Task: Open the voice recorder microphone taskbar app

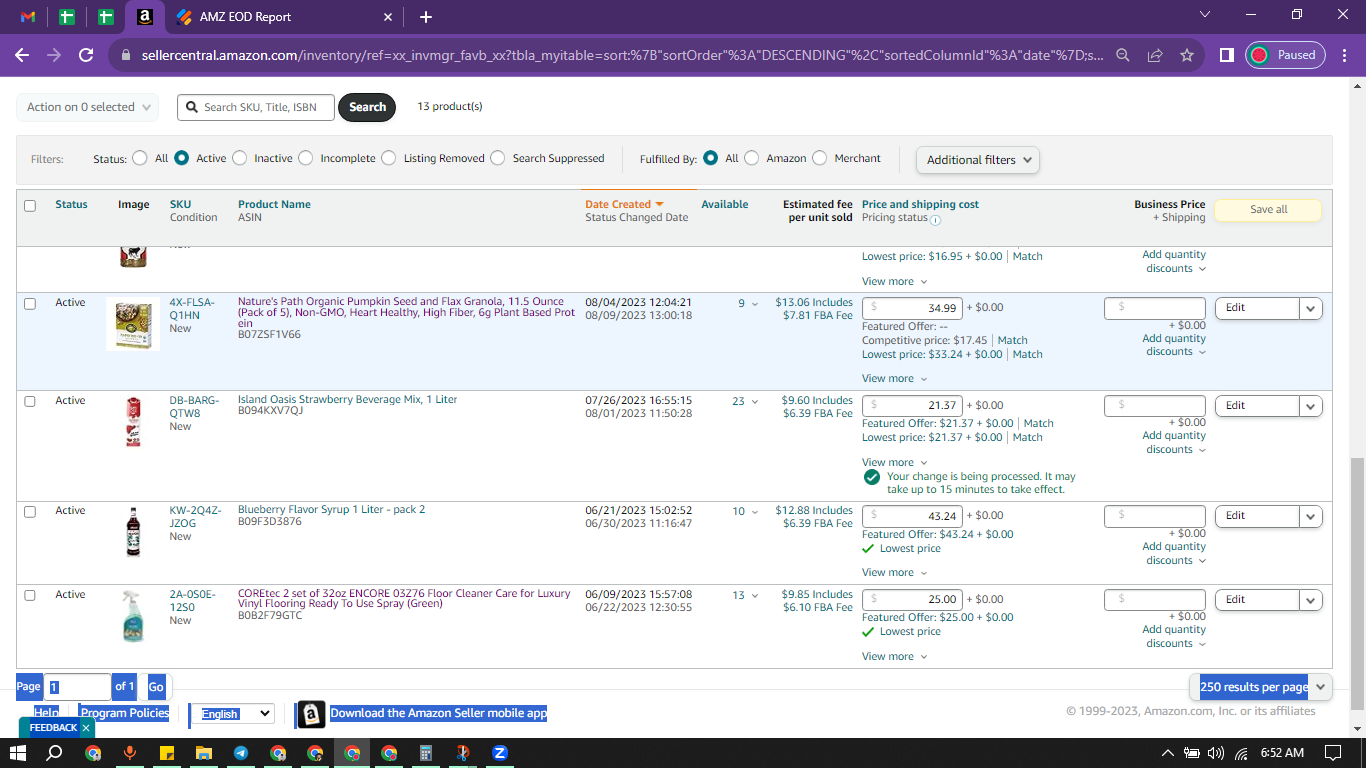Action: coord(130,753)
